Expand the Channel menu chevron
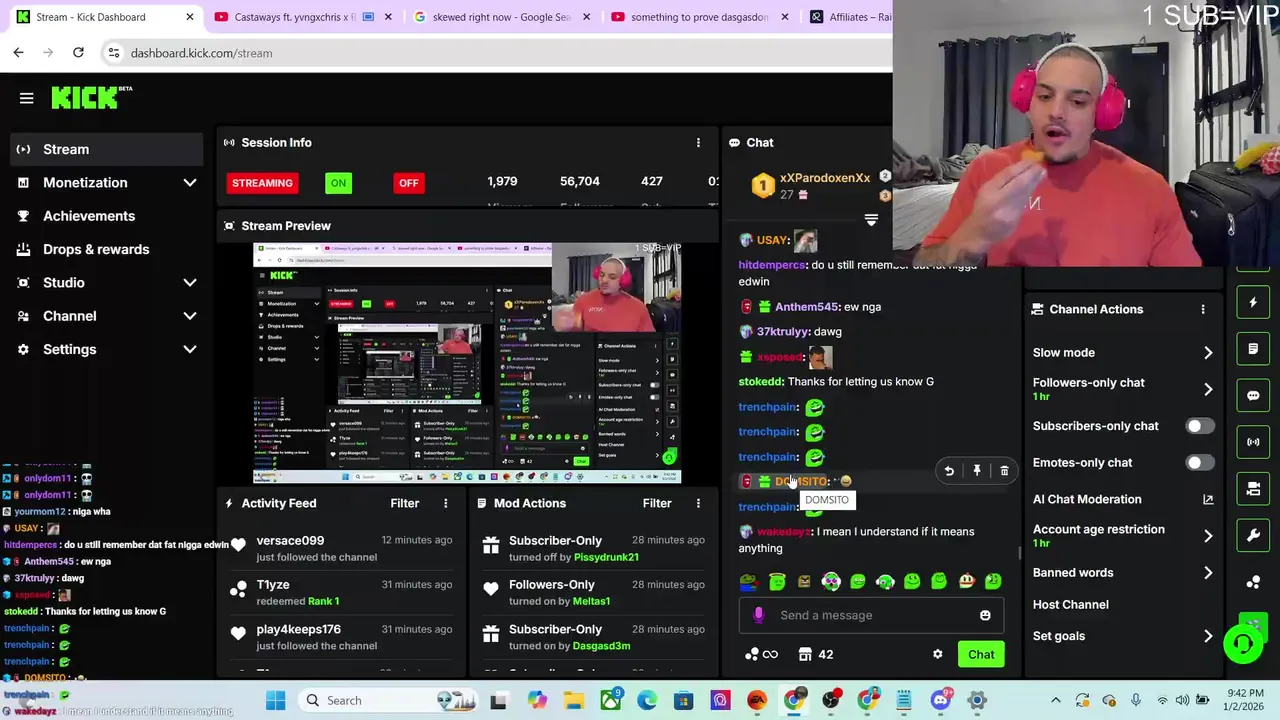The height and width of the screenshot is (720, 1280). pos(190,316)
